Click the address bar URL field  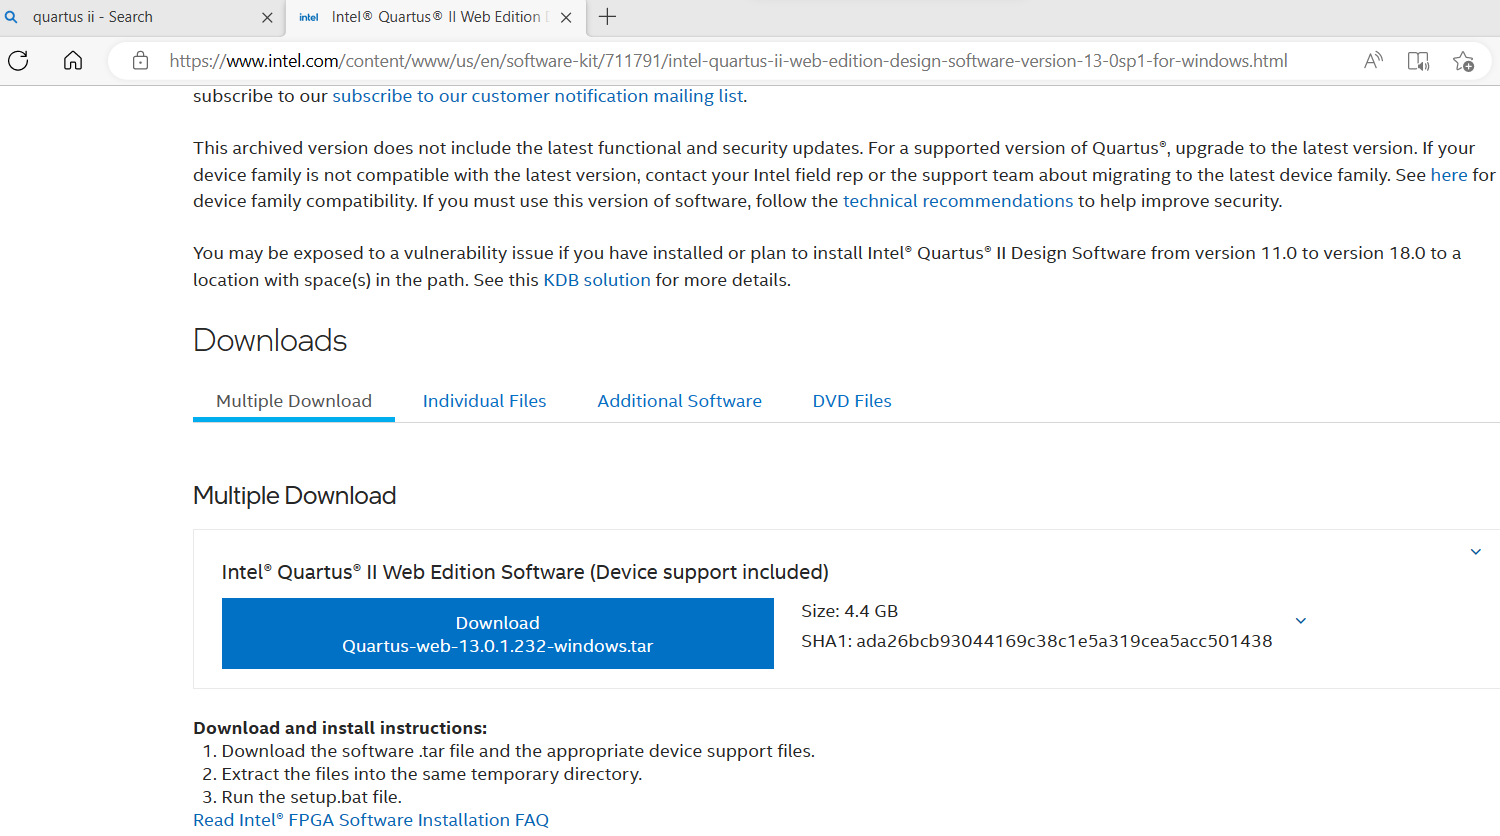(x=728, y=61)
